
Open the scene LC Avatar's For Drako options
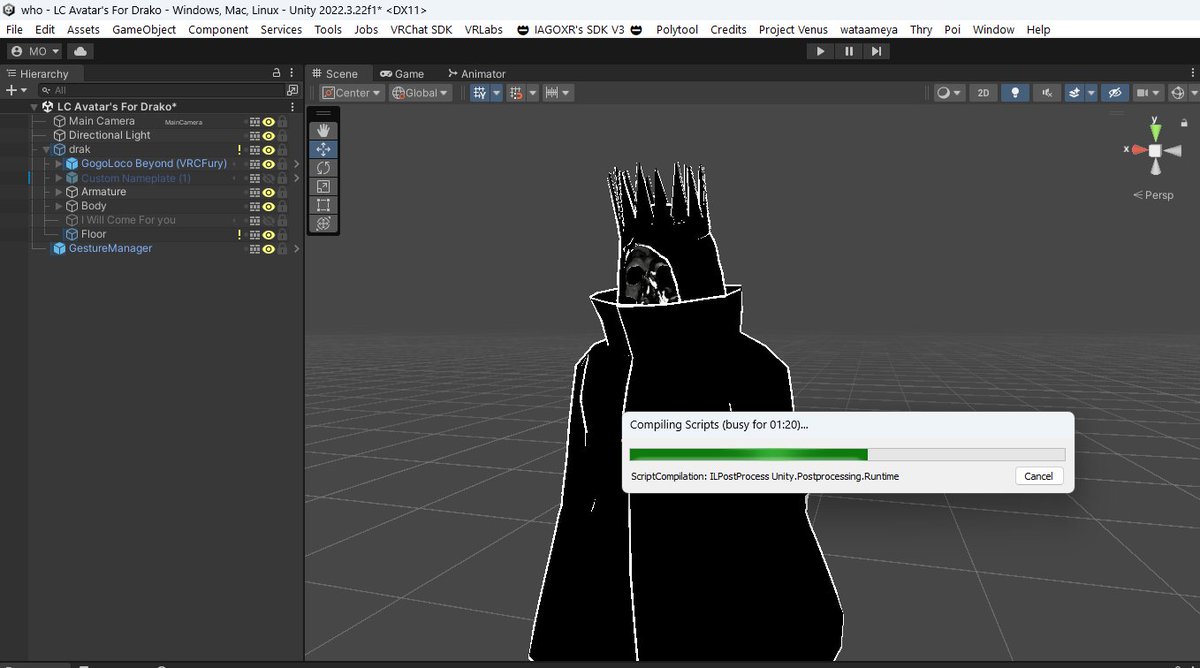pos(292,106)
